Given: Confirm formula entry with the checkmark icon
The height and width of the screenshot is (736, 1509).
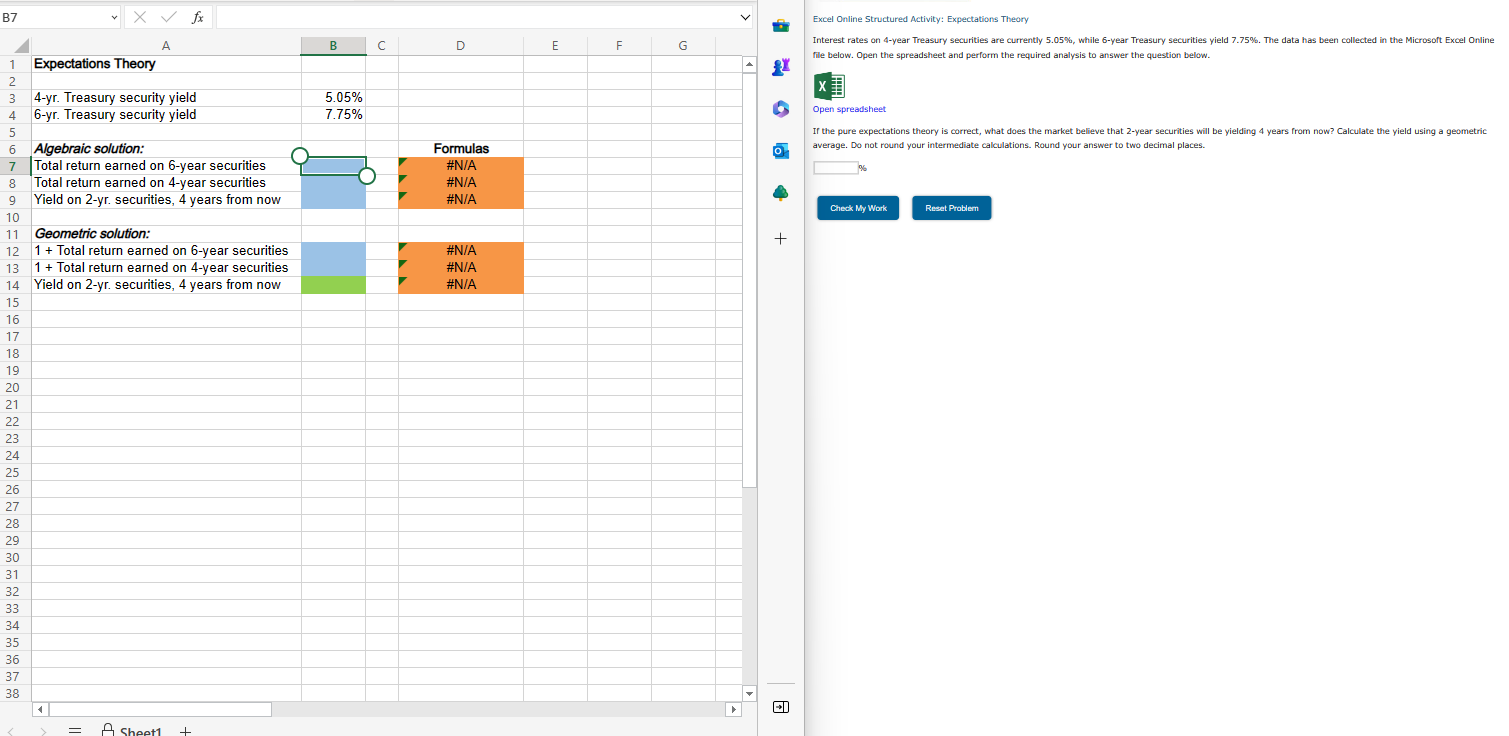Looking at the screenshot, I should (168, 17).
